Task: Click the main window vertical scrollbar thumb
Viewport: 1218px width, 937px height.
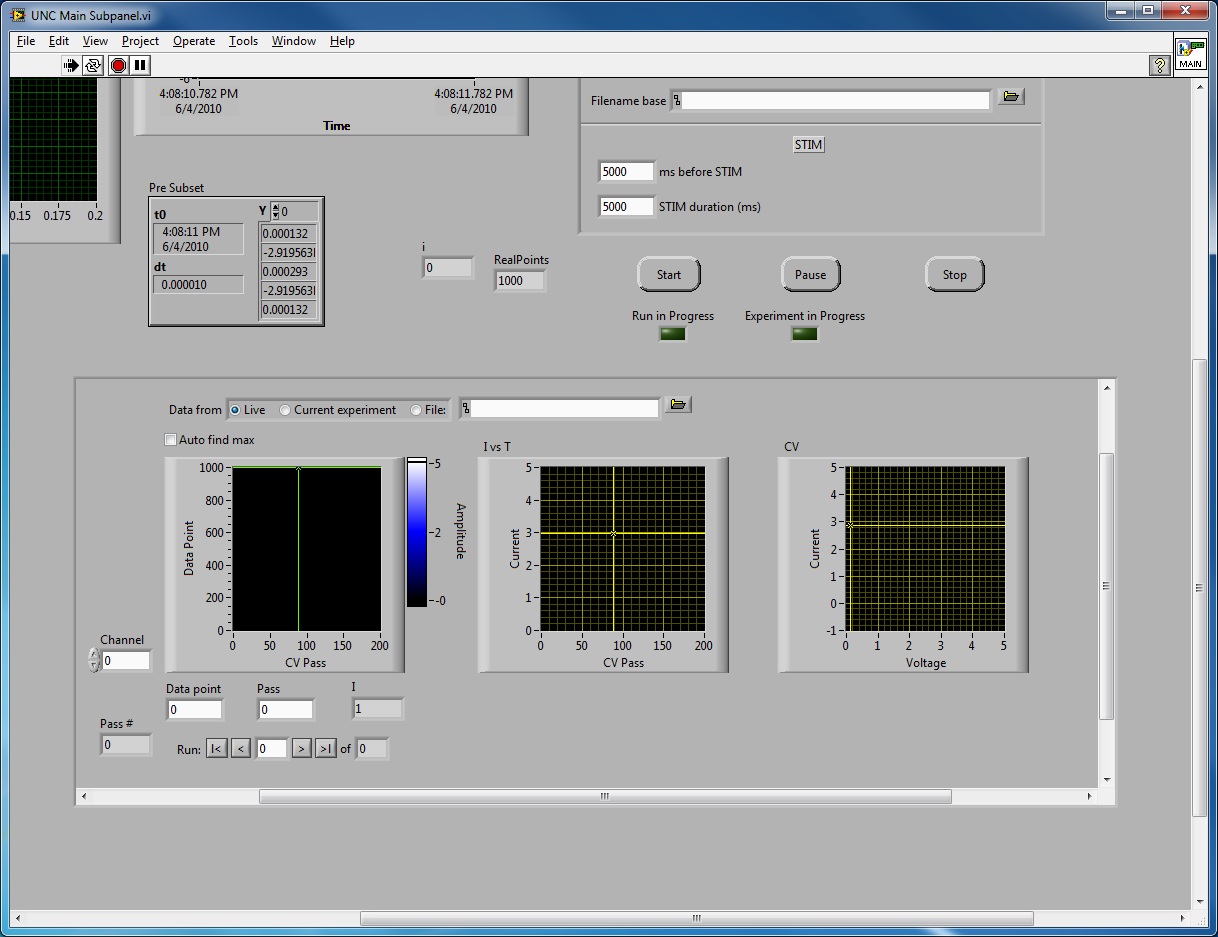Action: coord(1200,588)
